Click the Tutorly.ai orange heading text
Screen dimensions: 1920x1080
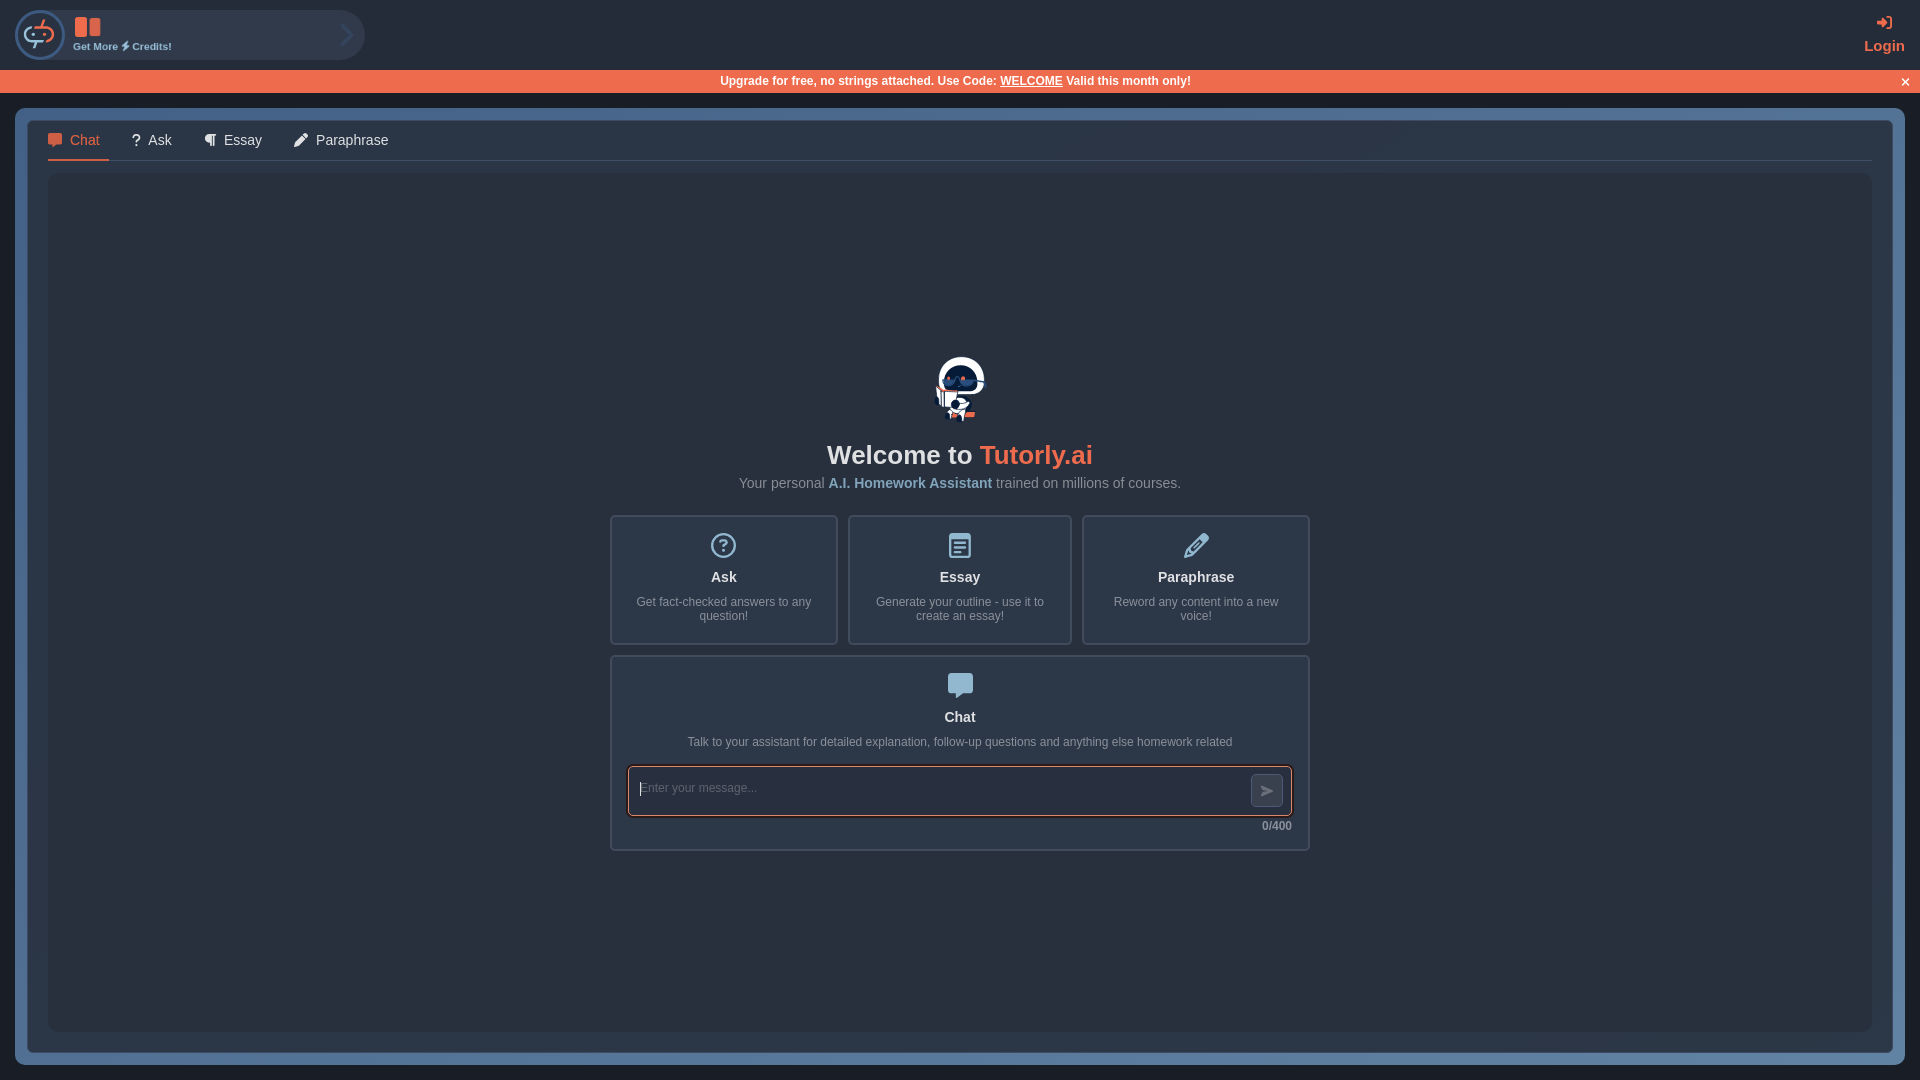[1036, 455]
